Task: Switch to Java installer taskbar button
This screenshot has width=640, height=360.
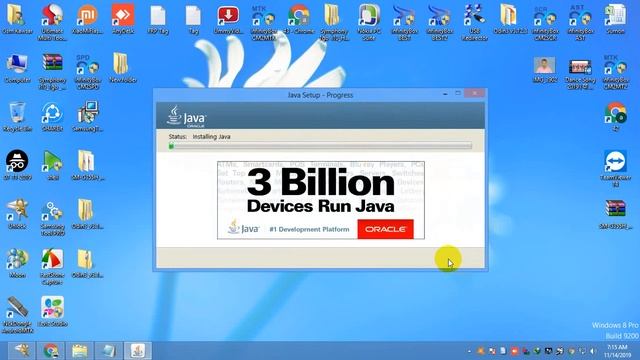Action: pyautogui.click(x=138, y=351)
